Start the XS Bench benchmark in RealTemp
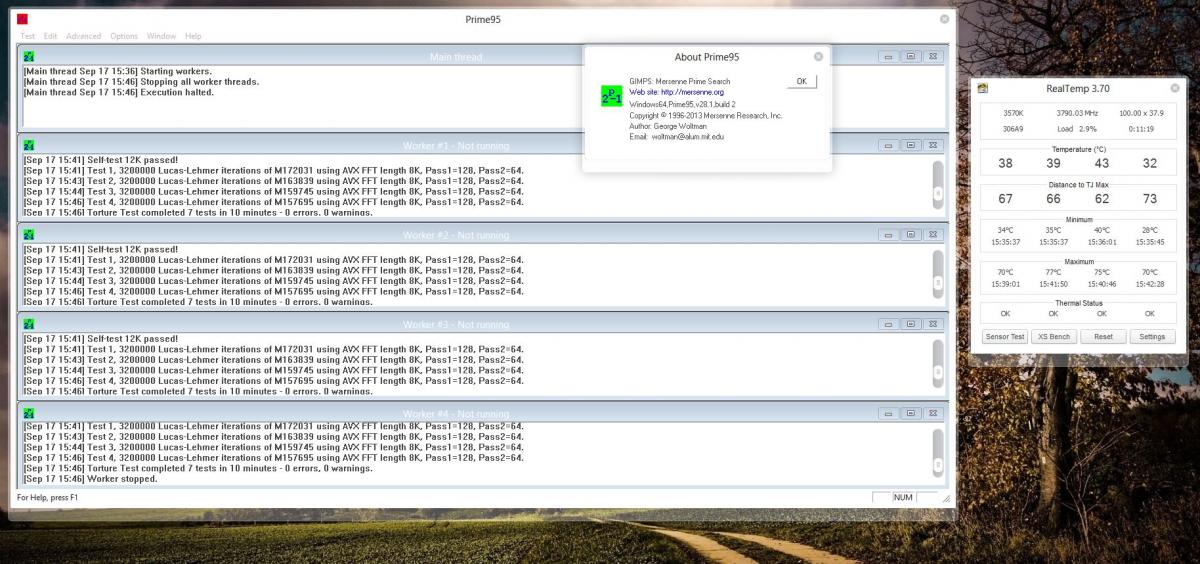 (x=1054, y=336)
